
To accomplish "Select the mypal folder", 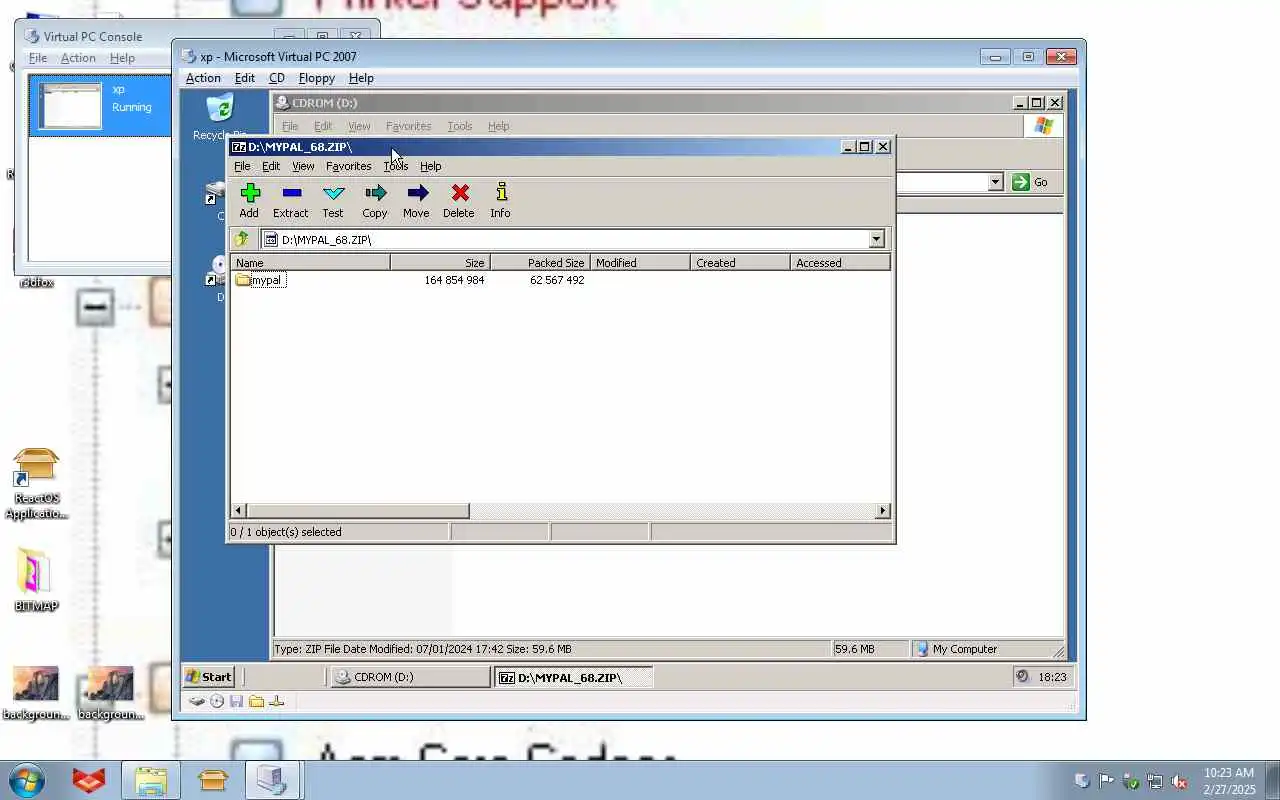I will click(260, 280).
